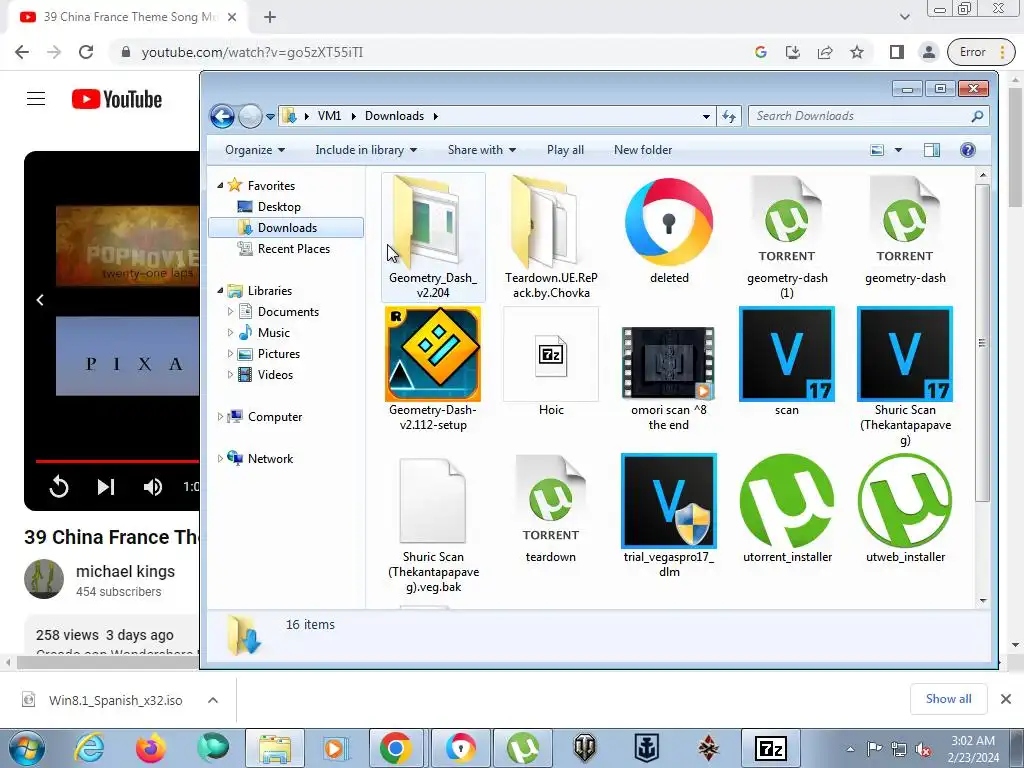Expand the Computer node
The image size is (1024, 768).
coord(220,417)
